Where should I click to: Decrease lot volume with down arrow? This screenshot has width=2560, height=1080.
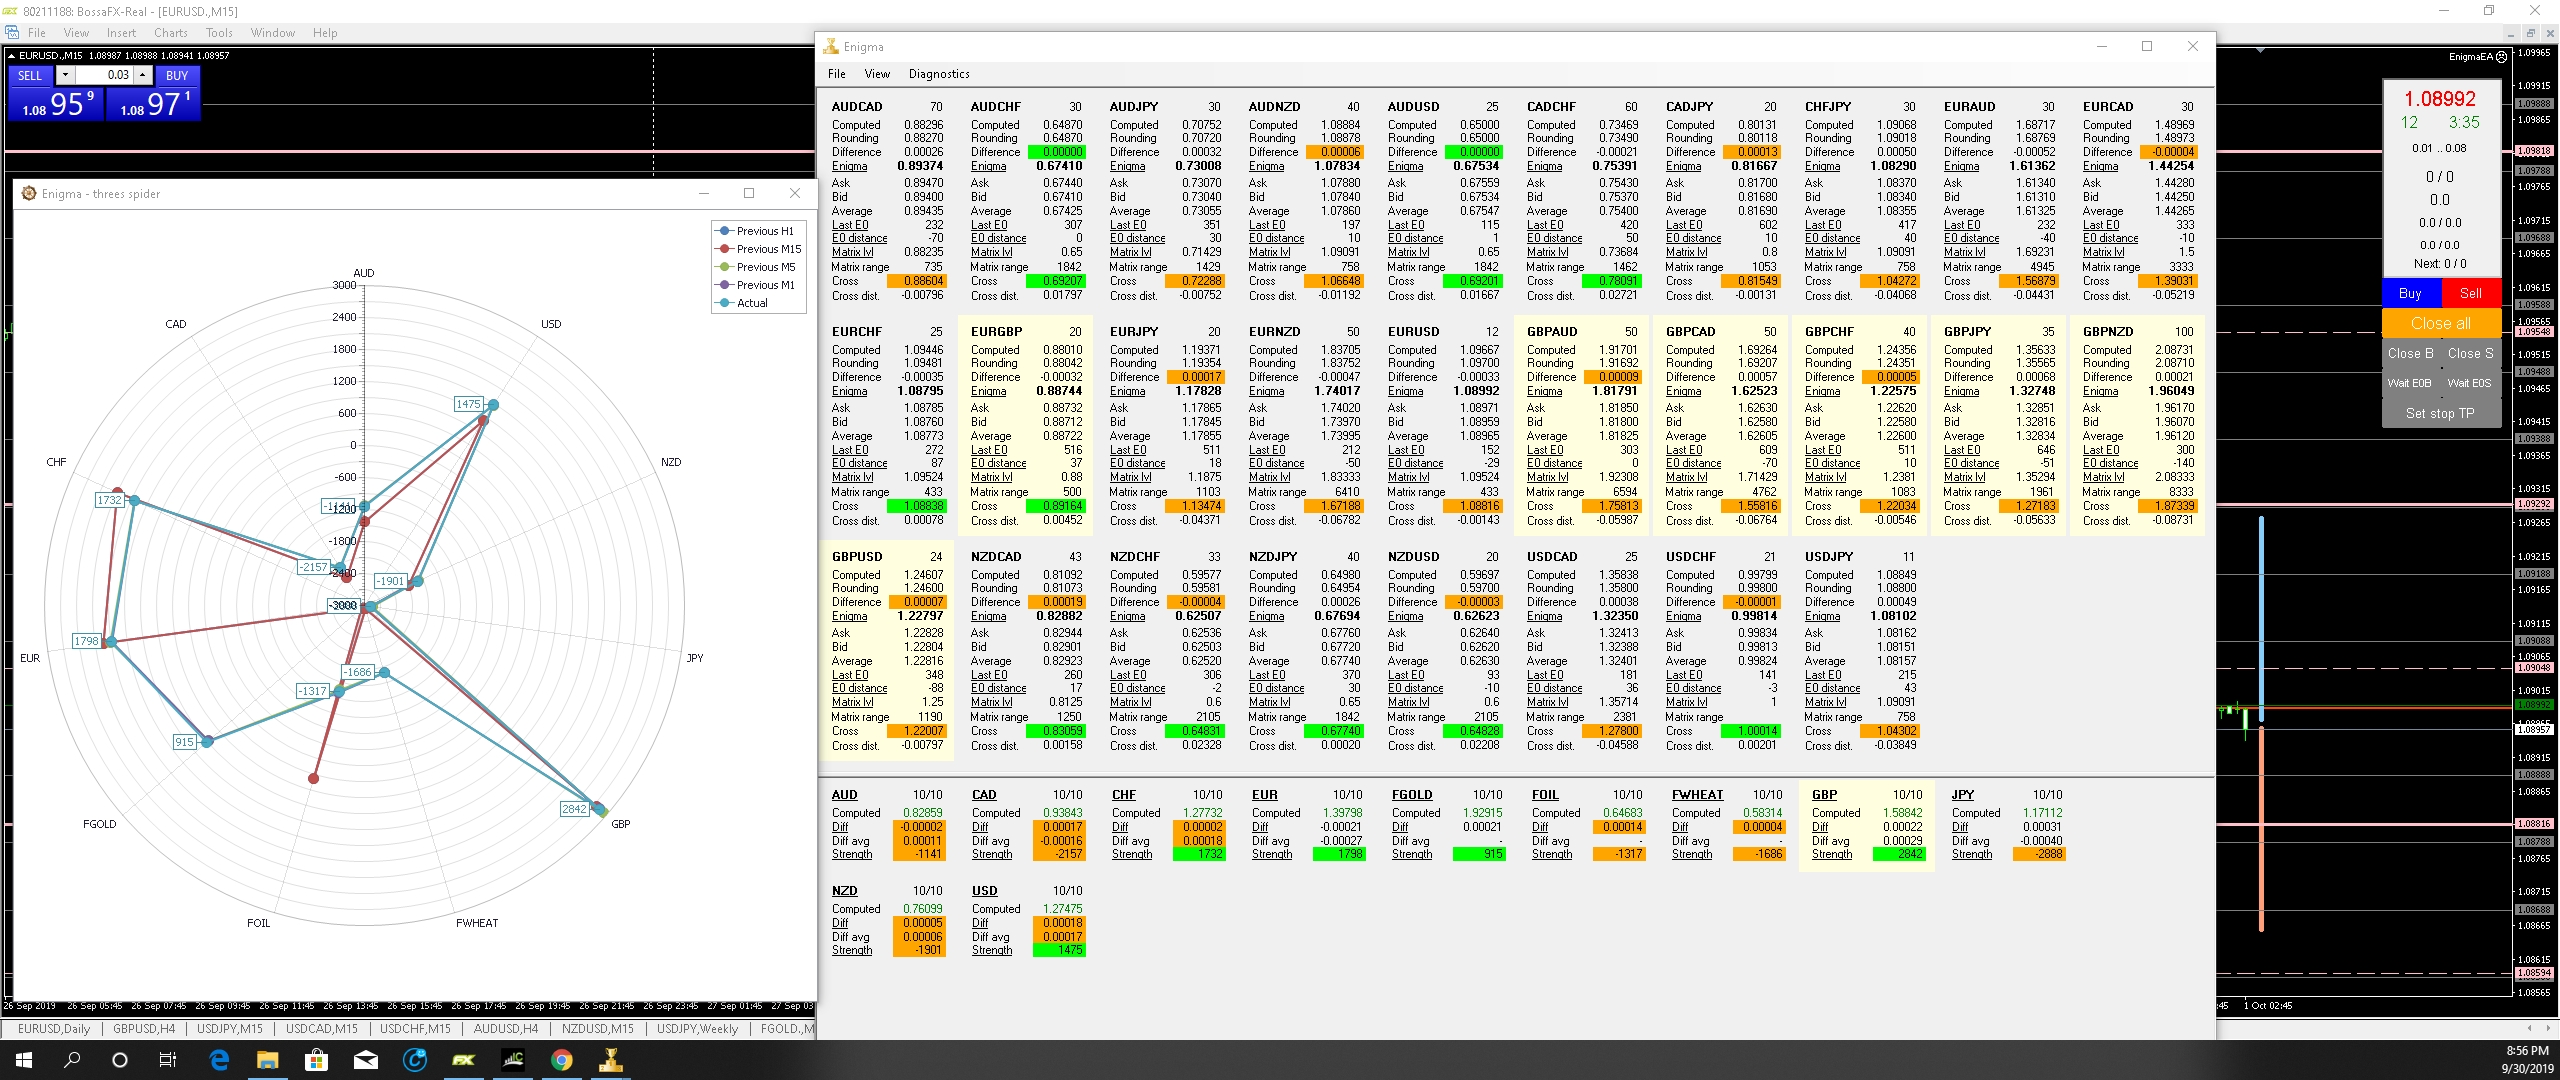65,75
